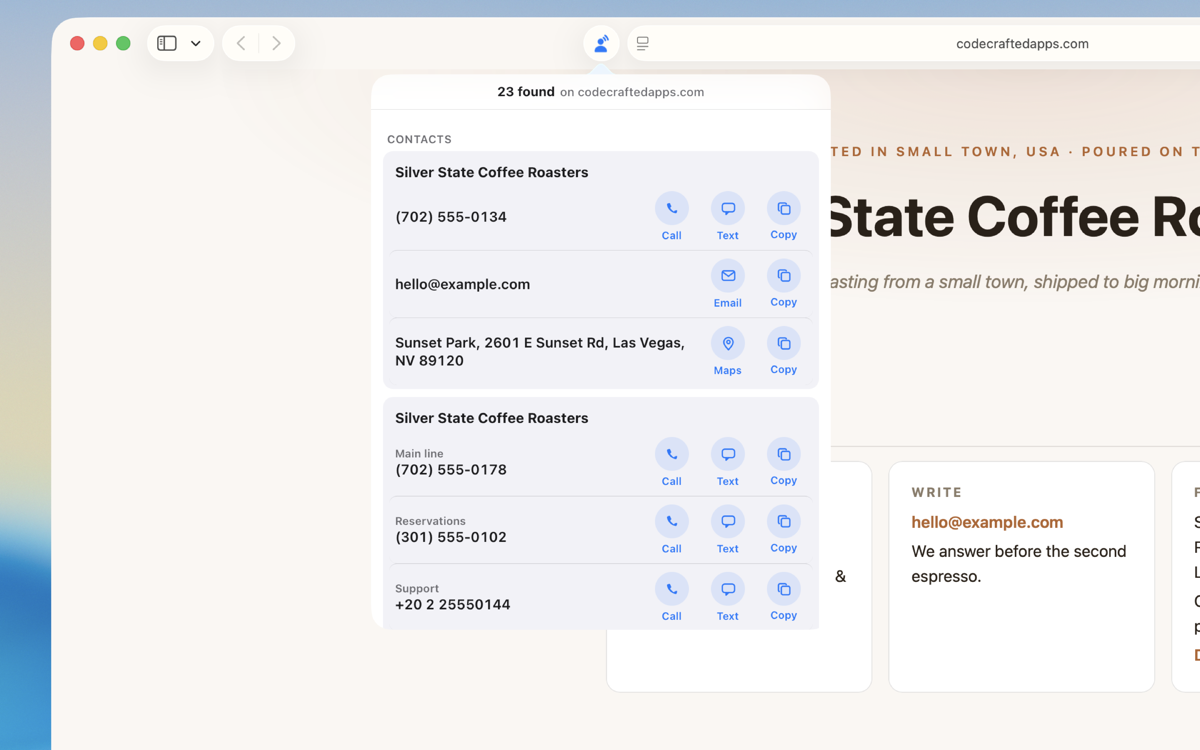Email hello@example.com from contacts popover

point(728,284)
